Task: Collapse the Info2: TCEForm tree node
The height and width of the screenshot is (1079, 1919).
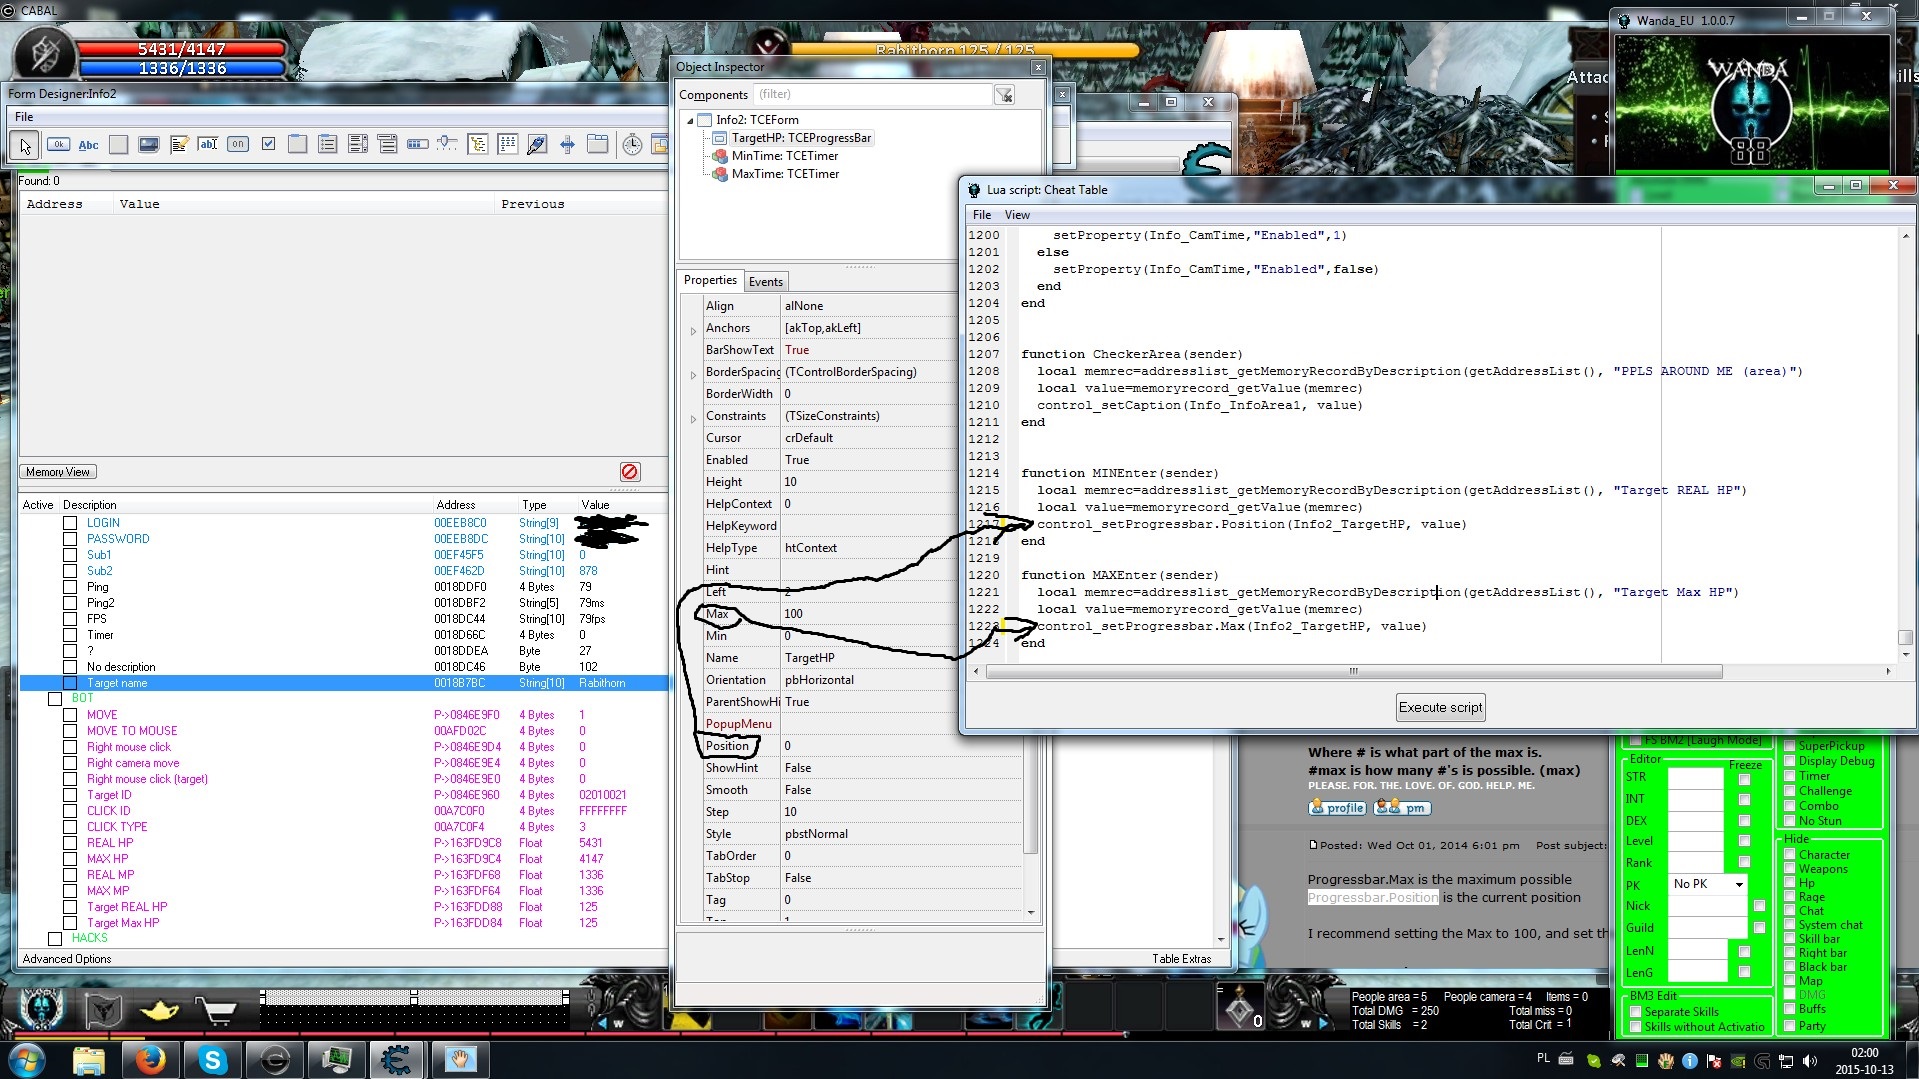Action: click(x=690, y=120)
